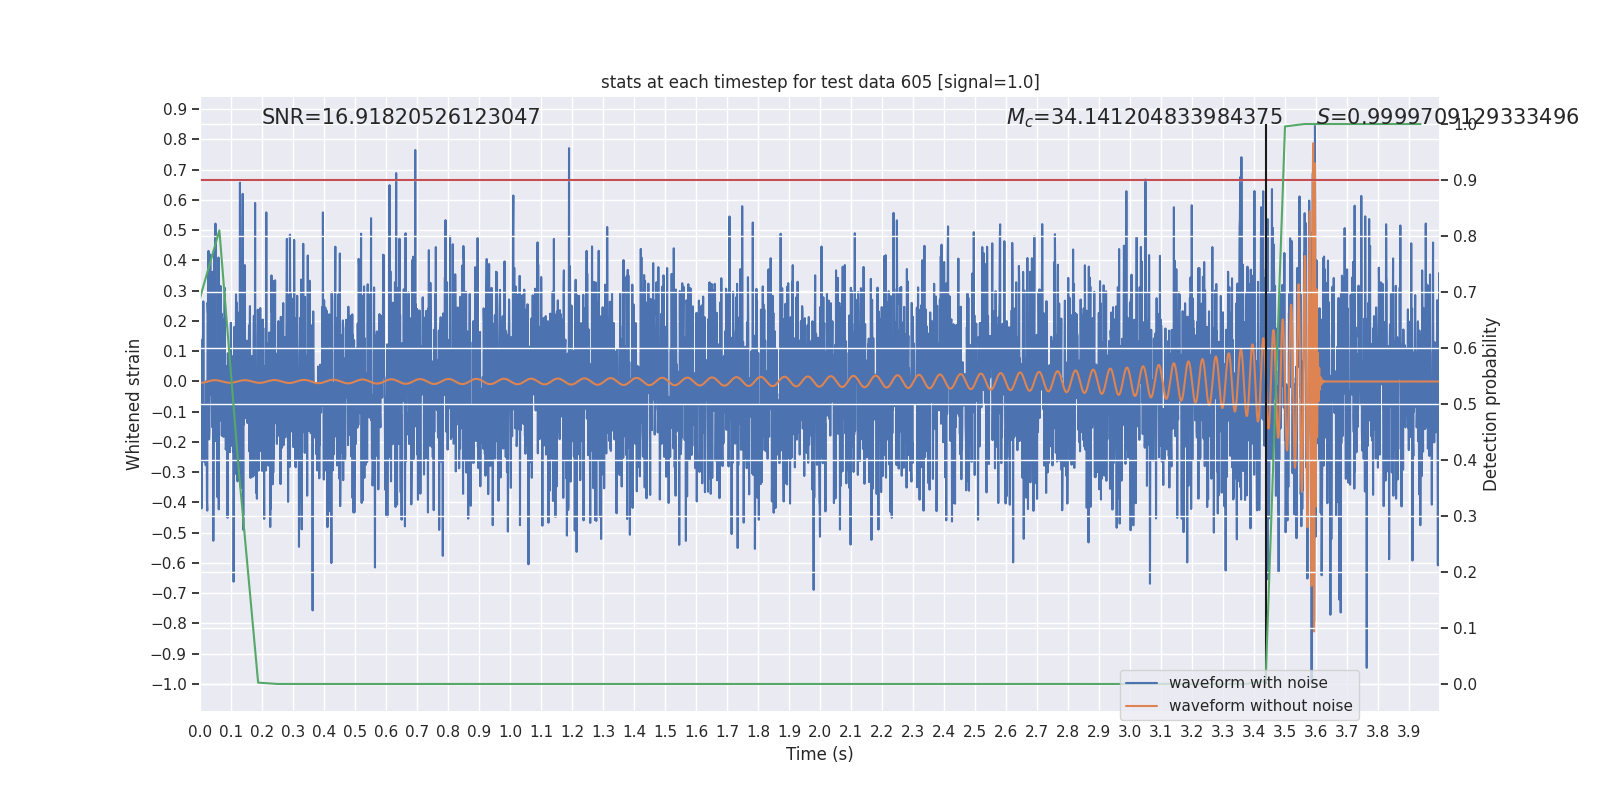Click the blue line legend swatch
The image size is (1600, 800).
point(1142,683)
